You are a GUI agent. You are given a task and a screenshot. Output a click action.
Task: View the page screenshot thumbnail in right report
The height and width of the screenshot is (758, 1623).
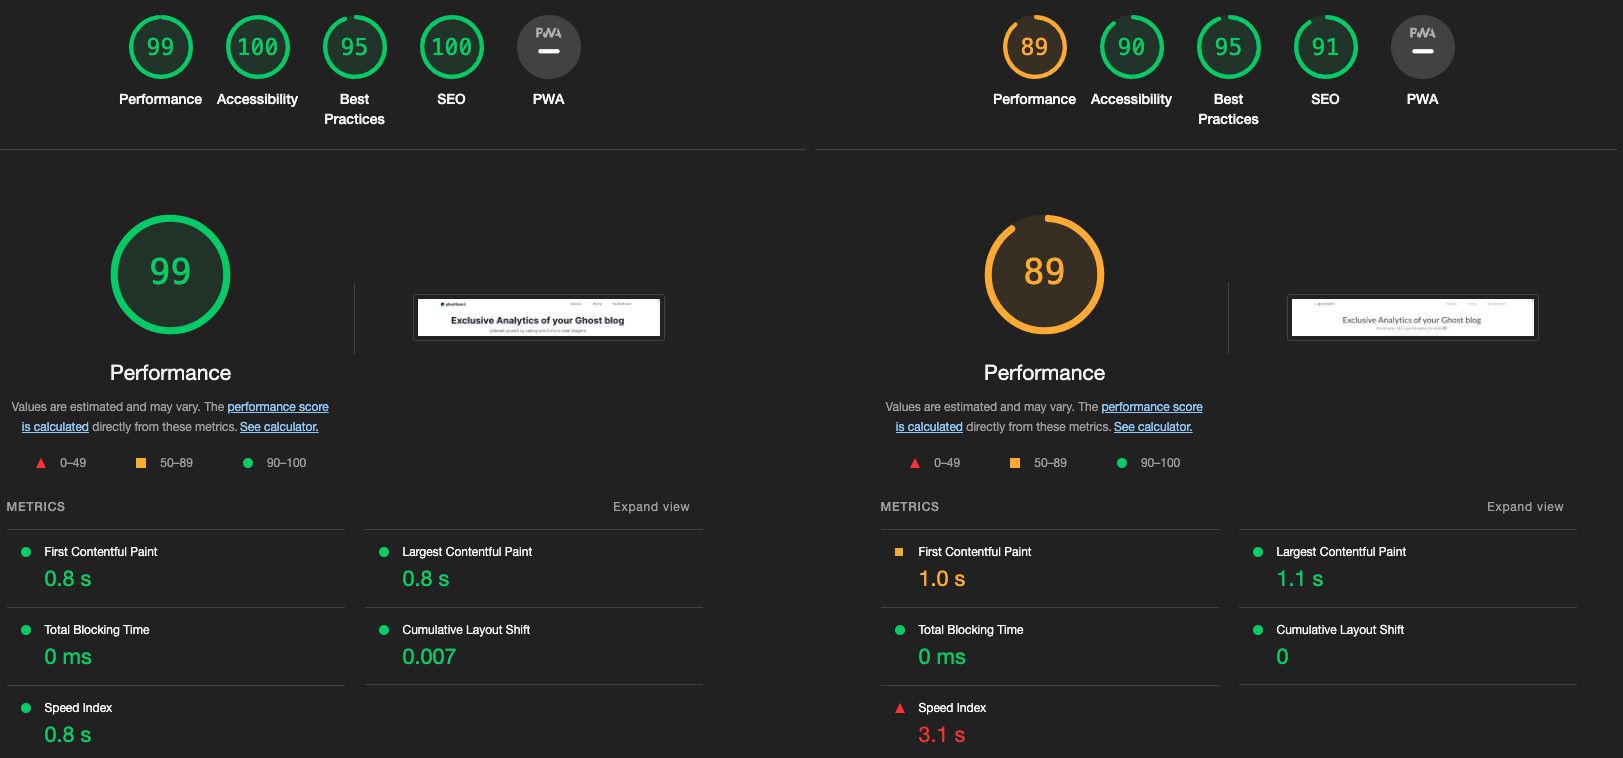[x=1412, y=318]
